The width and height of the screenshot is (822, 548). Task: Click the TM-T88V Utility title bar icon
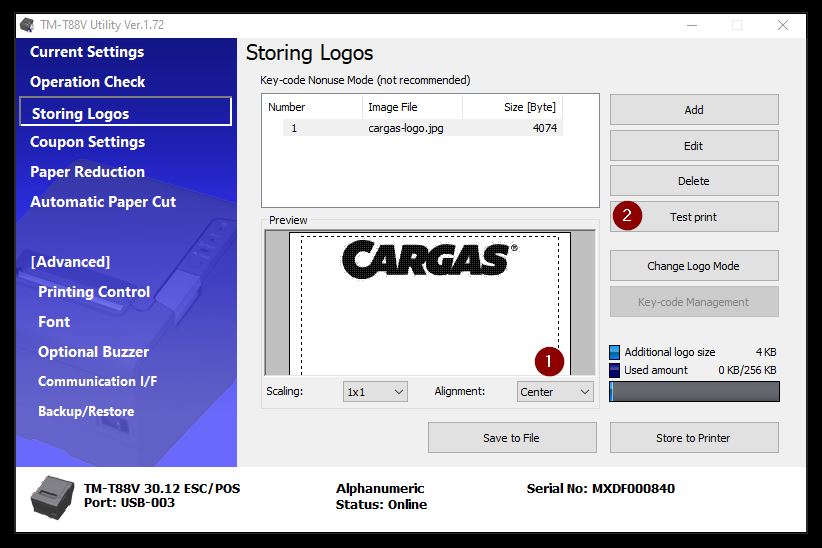27,25
